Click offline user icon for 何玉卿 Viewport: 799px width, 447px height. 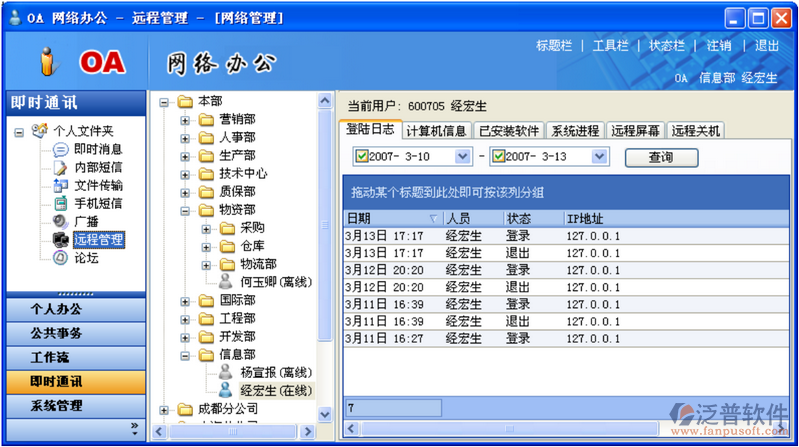tap(226, 281)
